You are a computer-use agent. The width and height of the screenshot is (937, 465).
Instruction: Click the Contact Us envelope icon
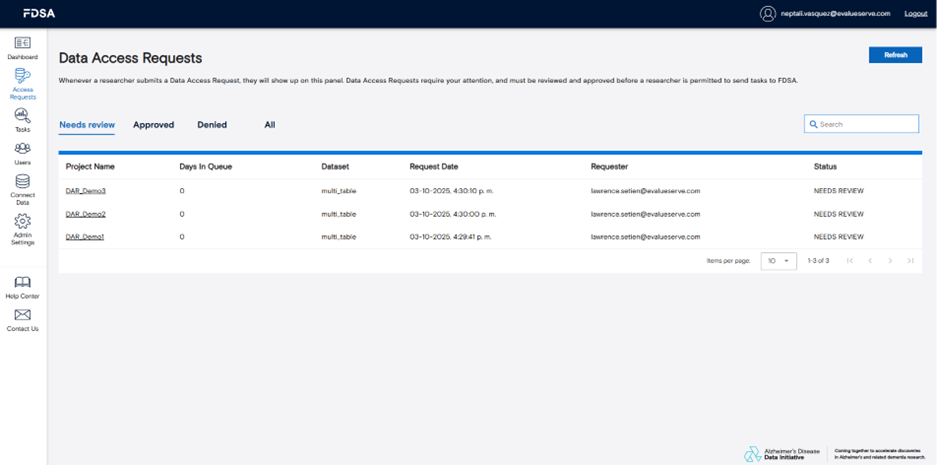point(22,316)
